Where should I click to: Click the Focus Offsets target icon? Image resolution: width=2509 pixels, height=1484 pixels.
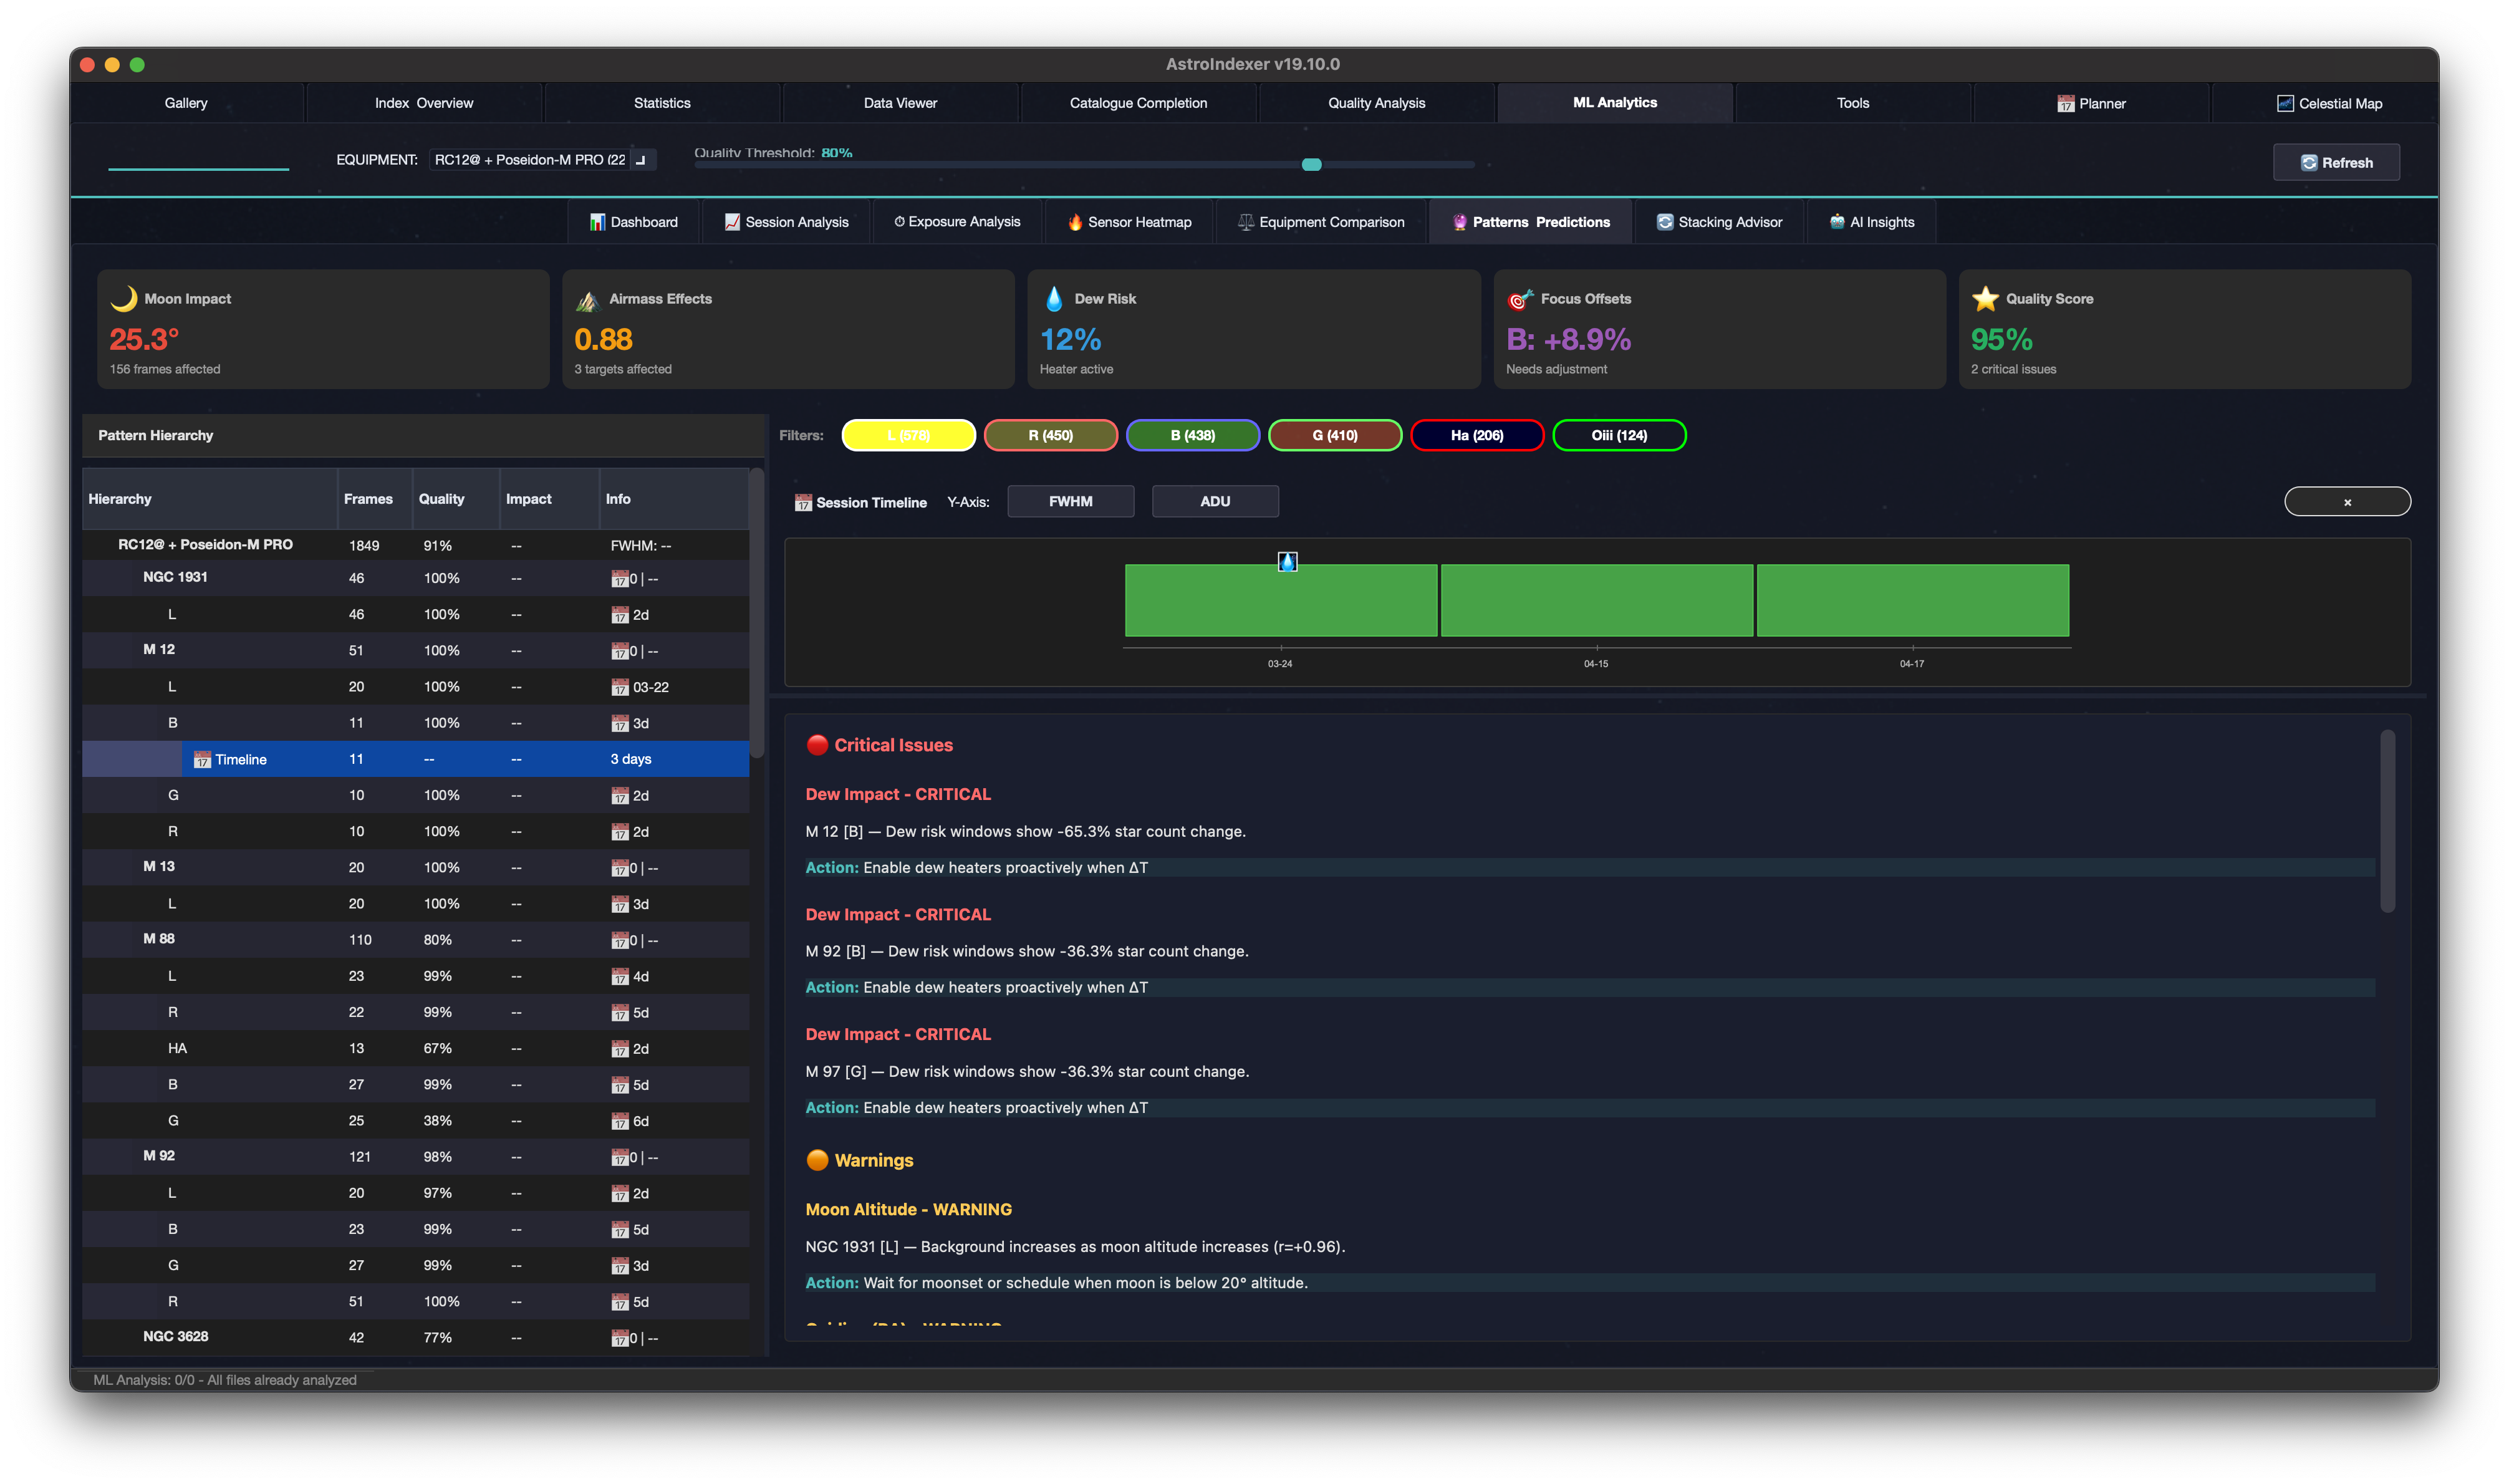1520,299
